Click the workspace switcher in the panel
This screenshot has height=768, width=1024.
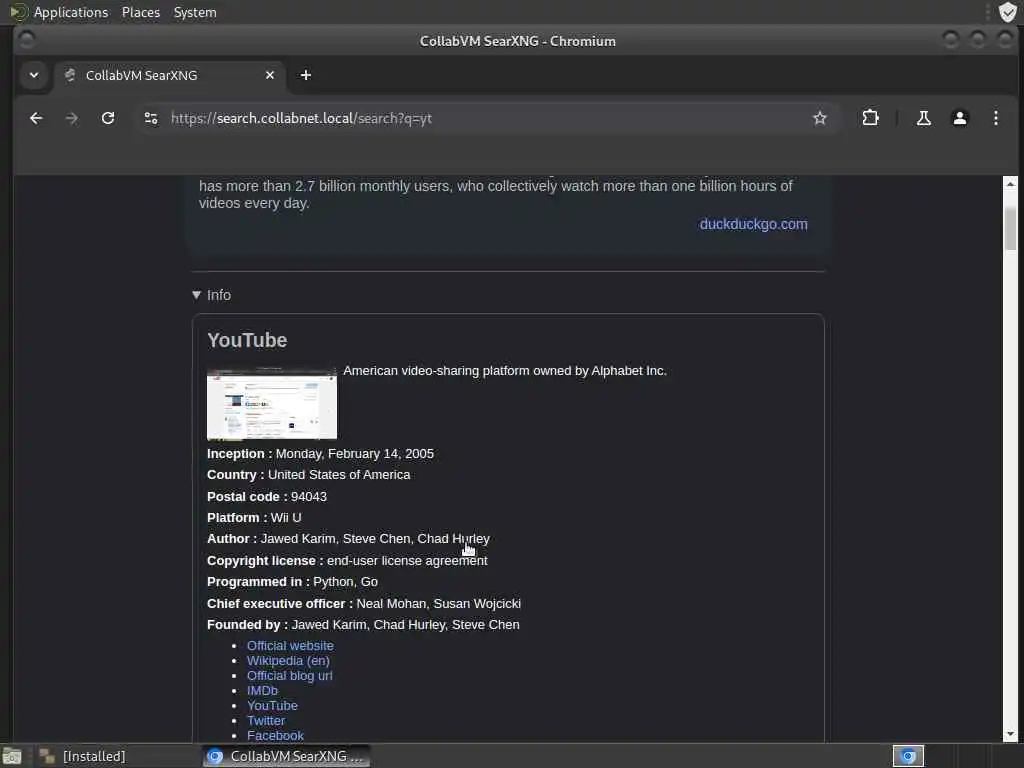point(908,756)
